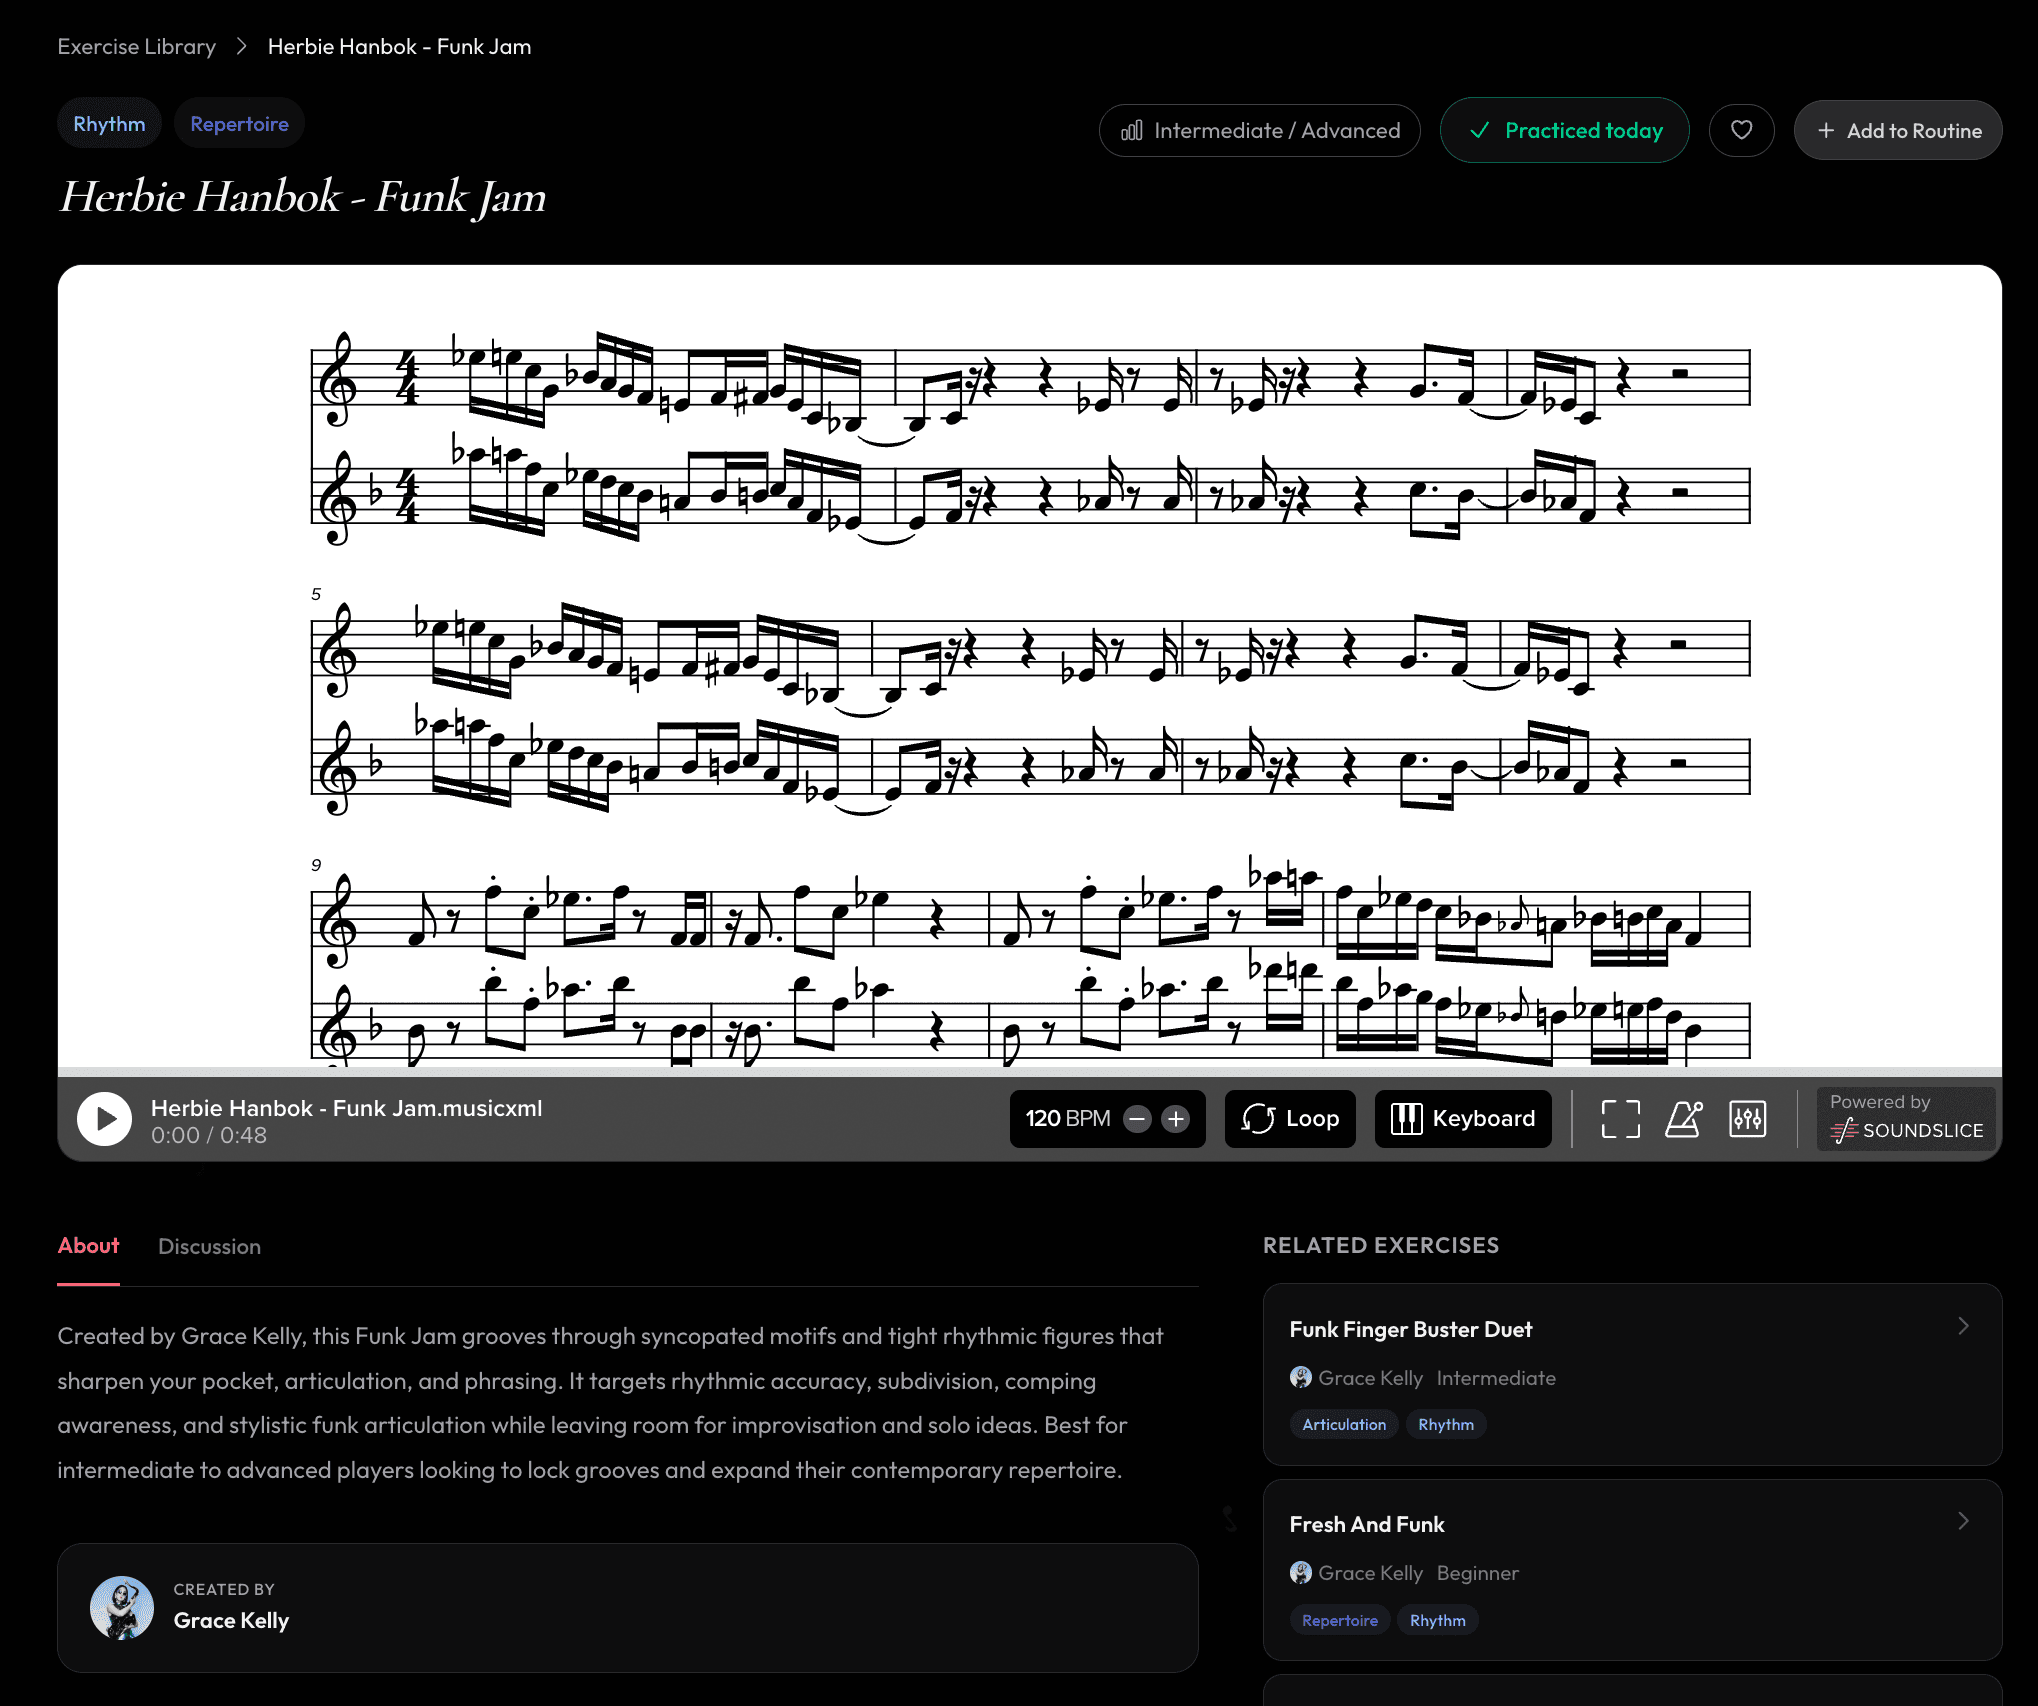Open Funk Finger Buster Duet chevron
2038x1706 pixels.
(1963, 1326)
